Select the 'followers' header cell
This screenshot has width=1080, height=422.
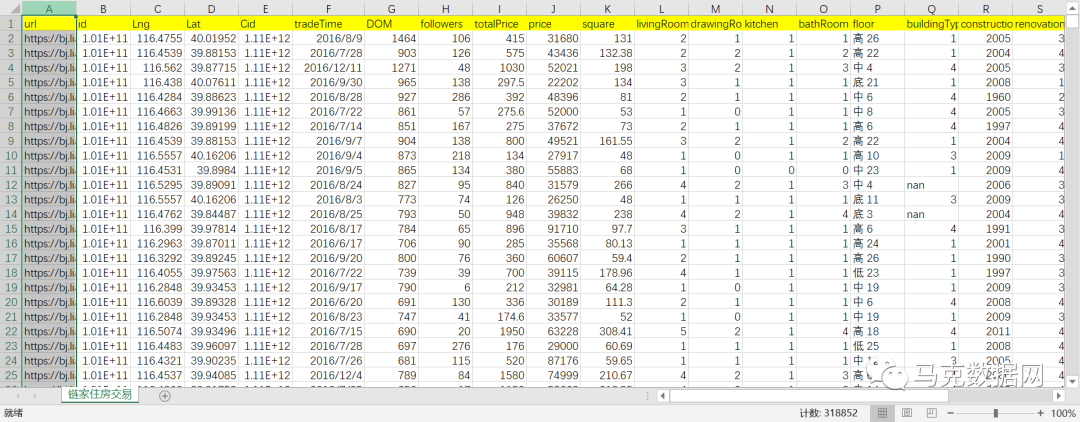click(445, 24)
